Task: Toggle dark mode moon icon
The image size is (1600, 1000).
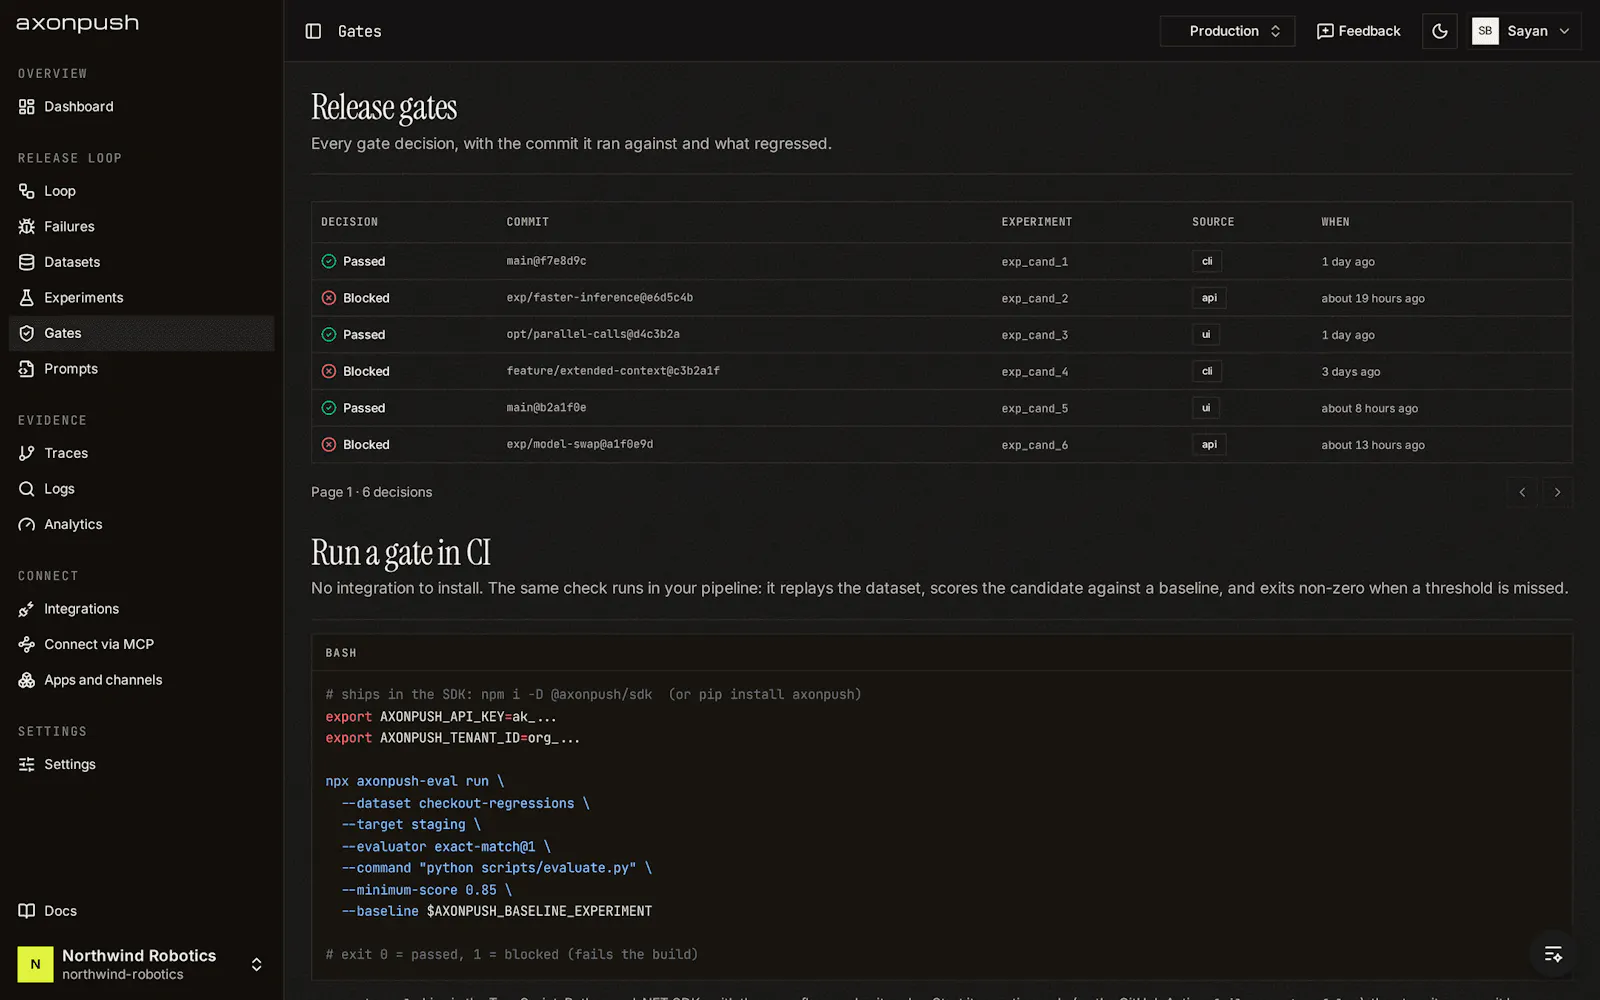Action: (x=1440, y=31)
